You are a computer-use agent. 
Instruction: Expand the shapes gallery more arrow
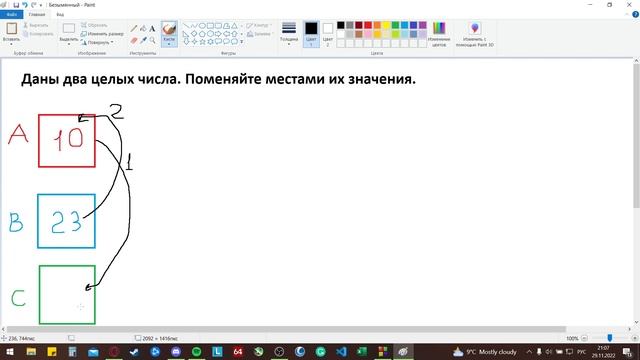(242, 42)
